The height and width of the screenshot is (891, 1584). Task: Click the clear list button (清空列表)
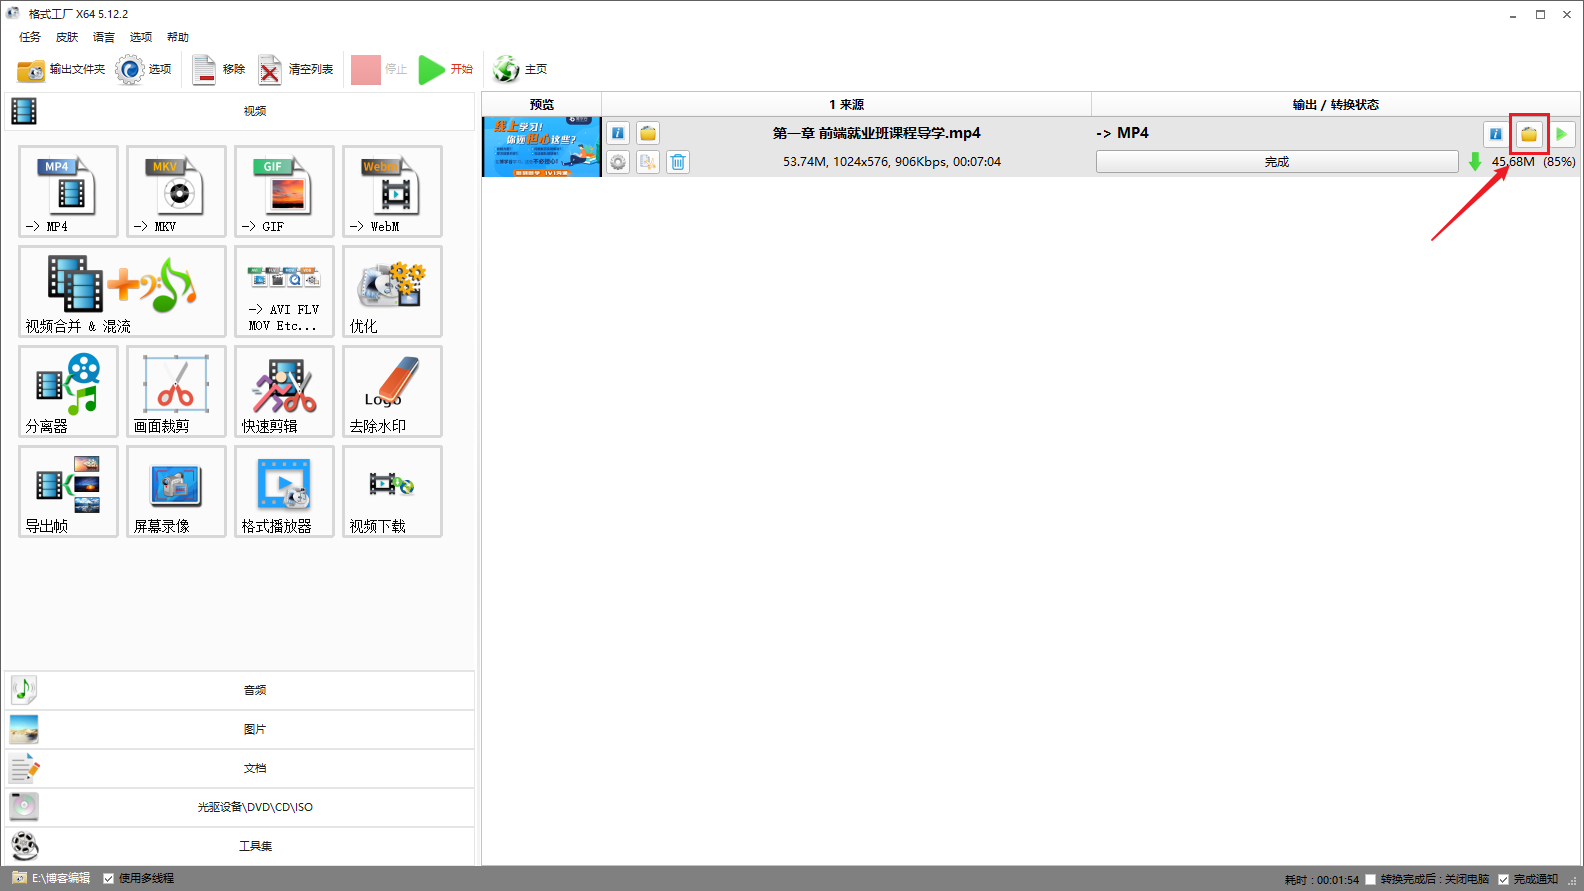[x=296, y=69]
